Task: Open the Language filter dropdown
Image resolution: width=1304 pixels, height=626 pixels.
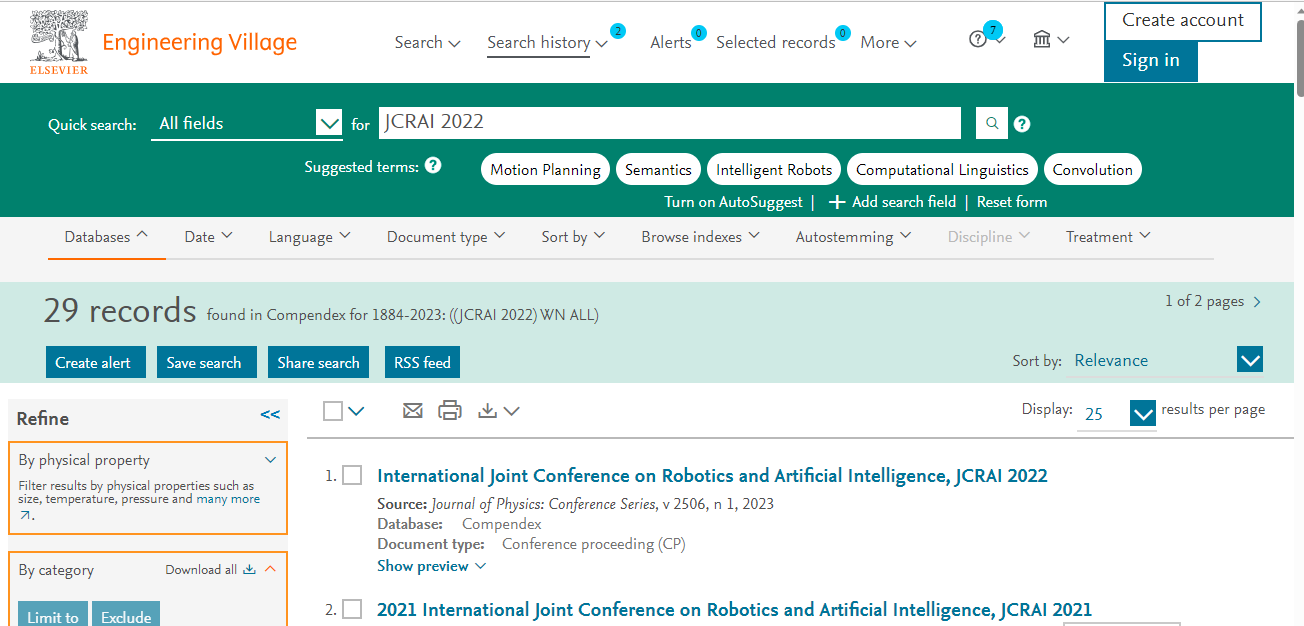Action: coord(310,237)
